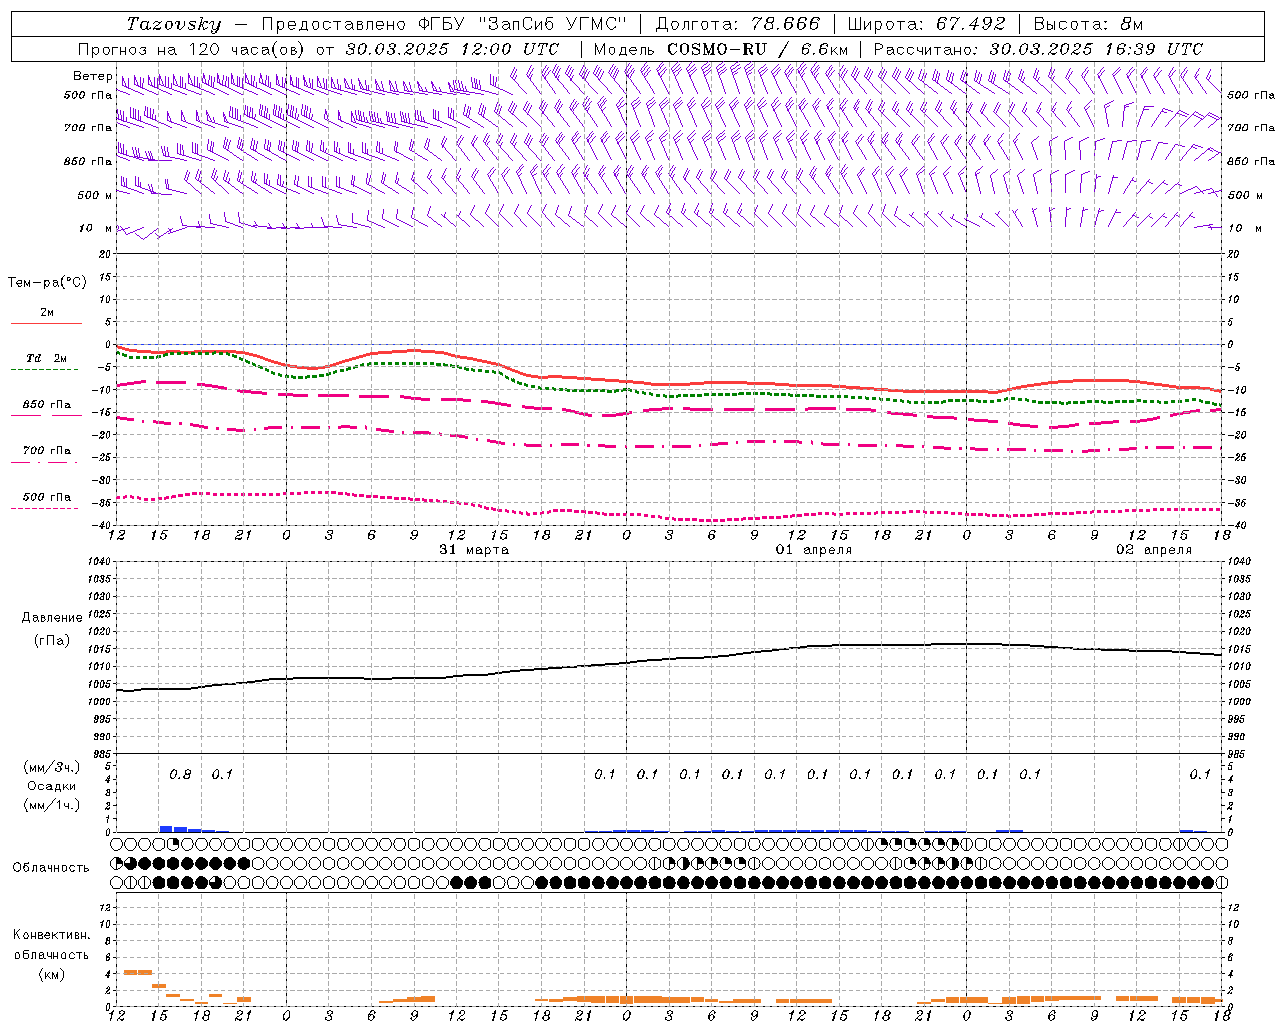Click the "Рассчитано: 30.03.2025 16:39 UTC" timestamp

tap(1038, 49)
